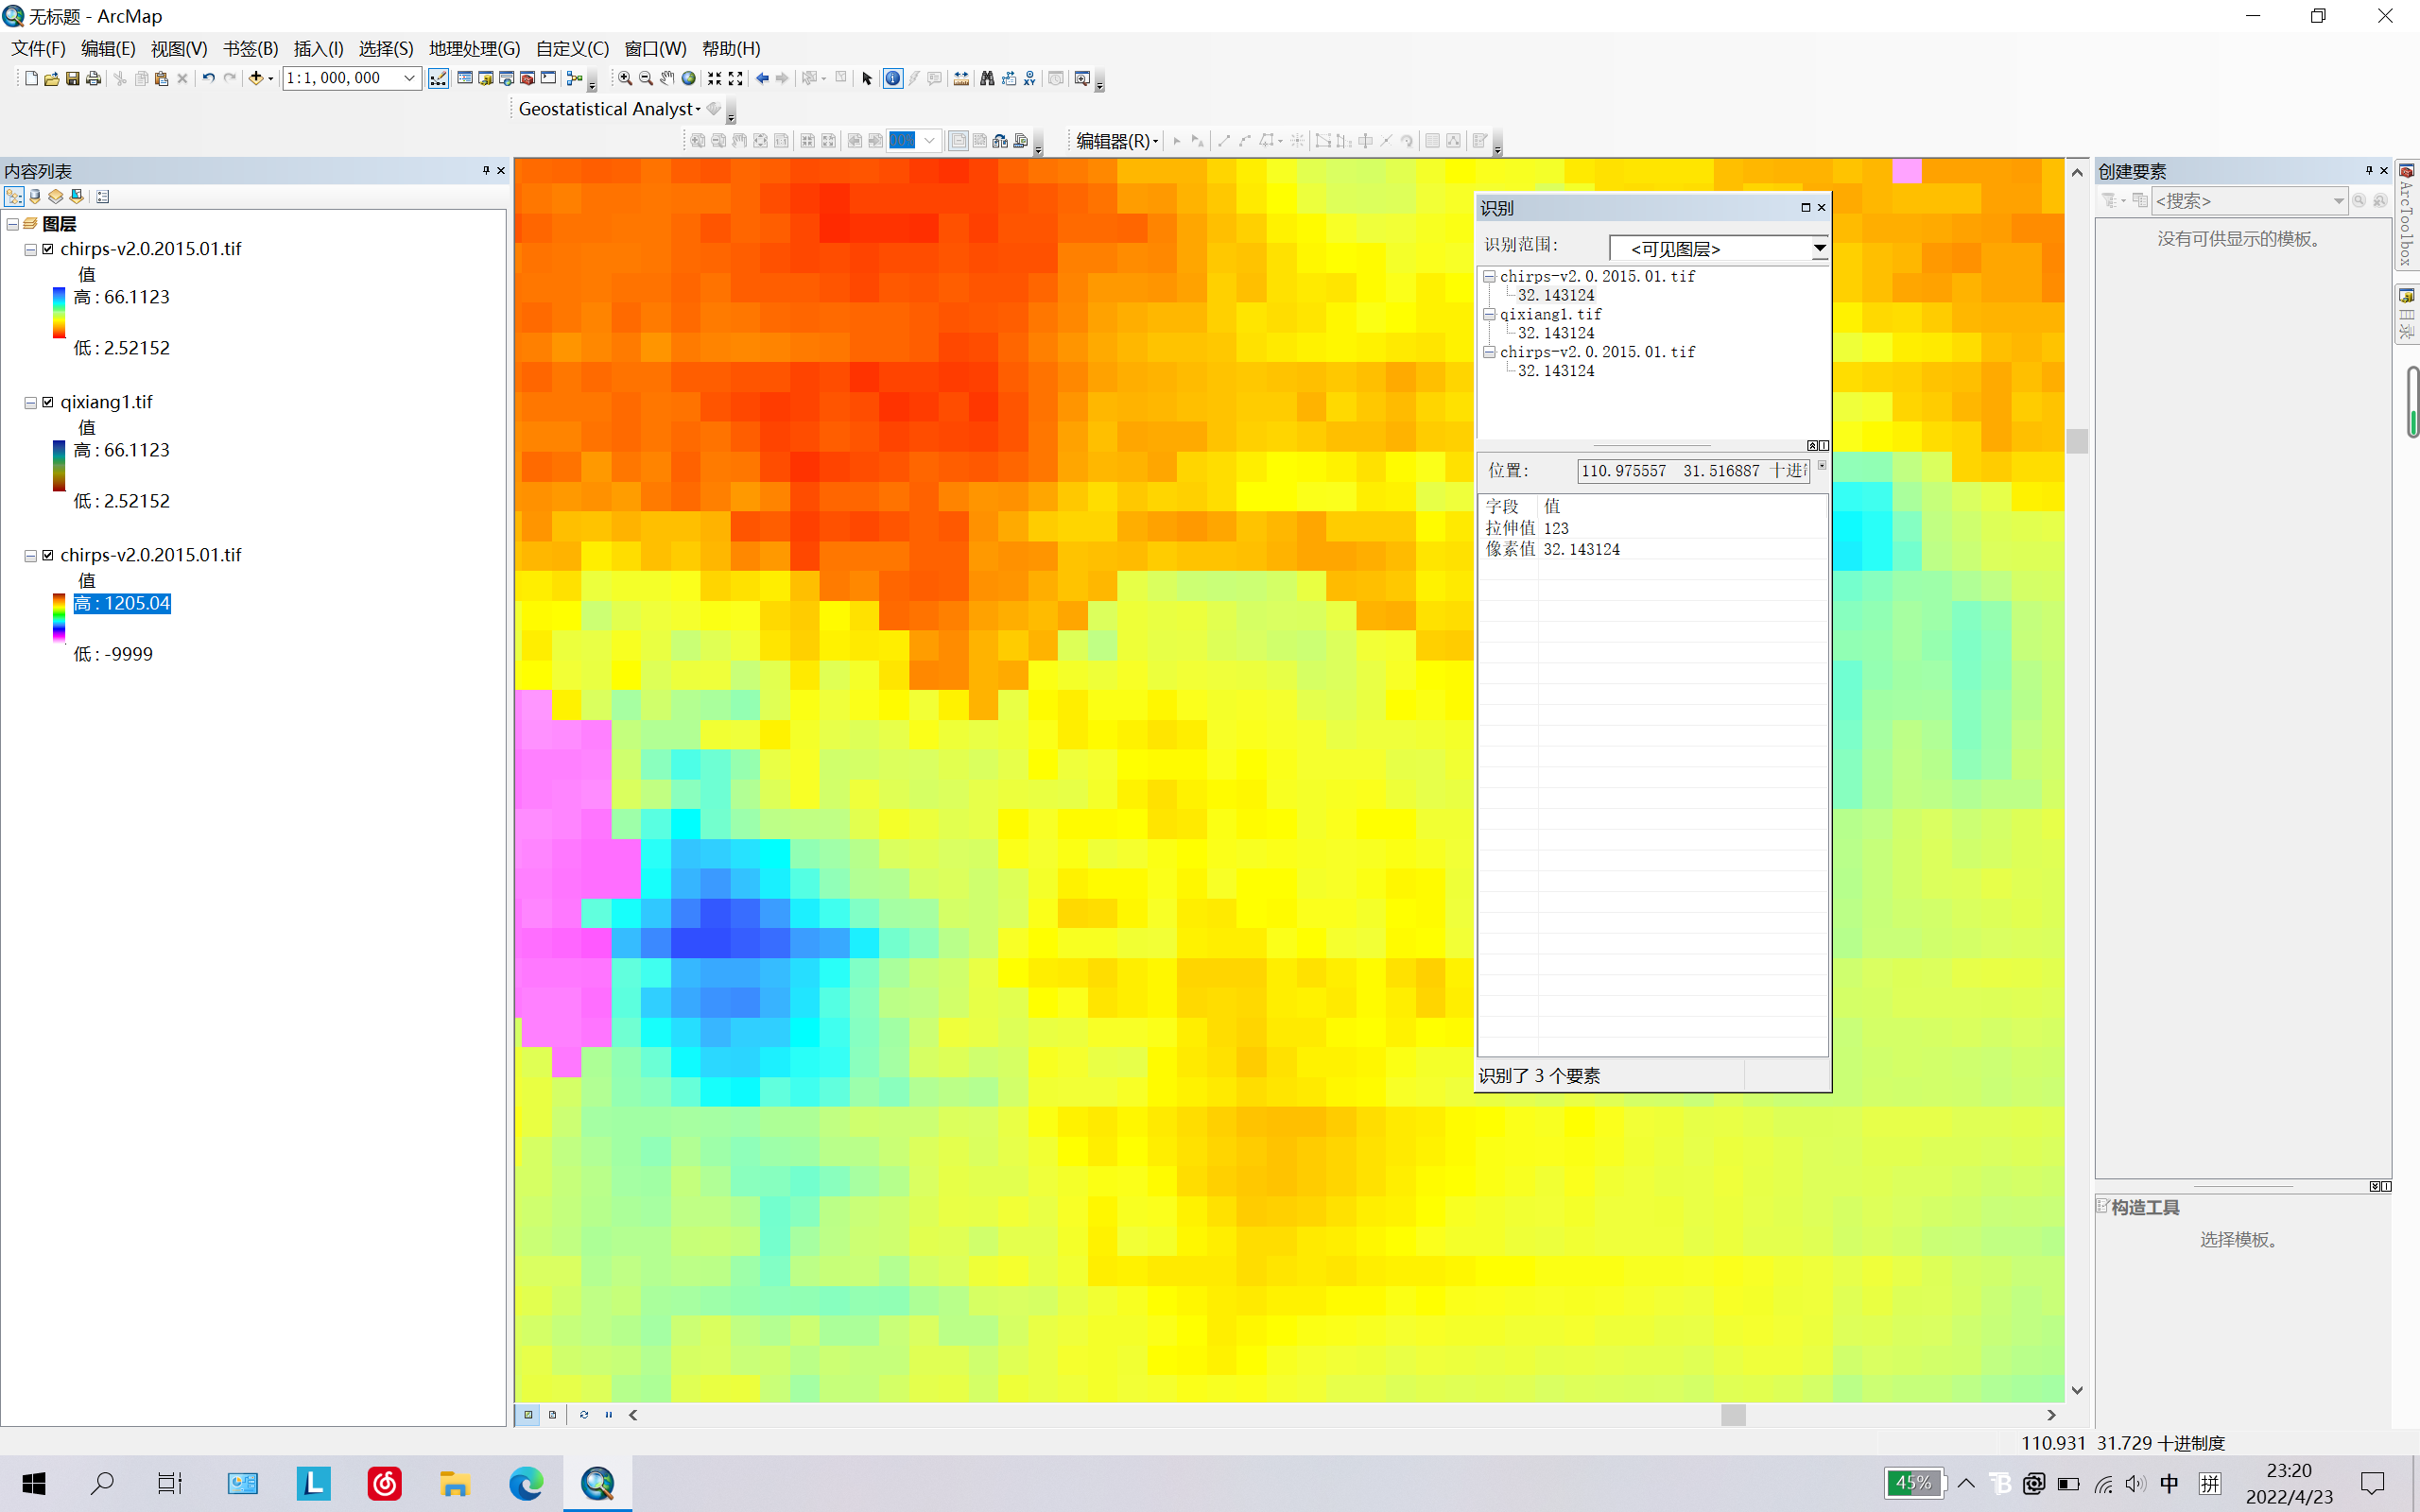Screen dimensions: 2420x1512
Task: Activate the Identify tool
Action: pos(892,78)
